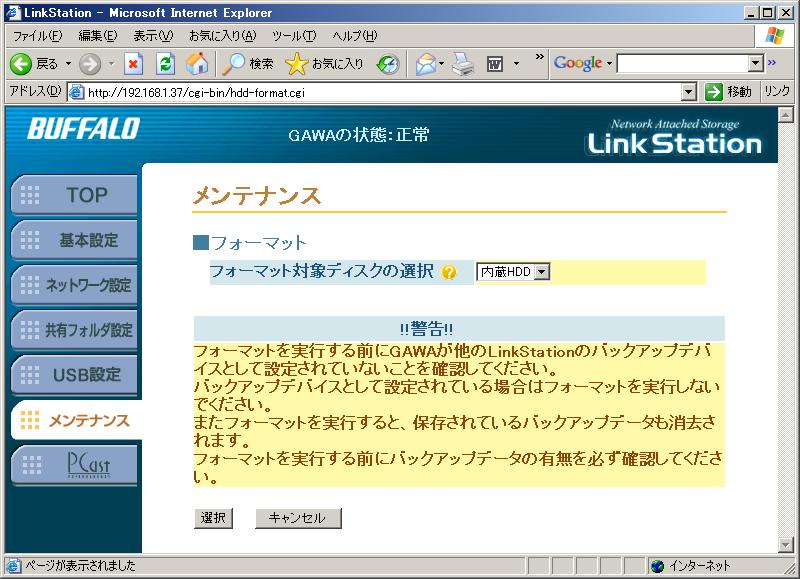Click the IE Back arrow icon

click(21, 64)
